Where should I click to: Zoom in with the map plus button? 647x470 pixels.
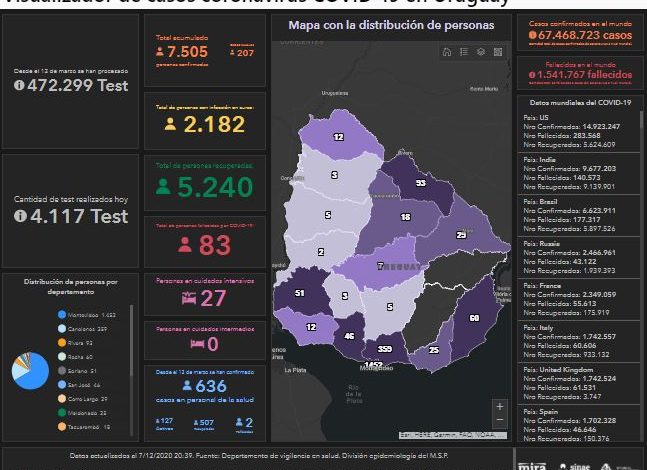[500, 407]
